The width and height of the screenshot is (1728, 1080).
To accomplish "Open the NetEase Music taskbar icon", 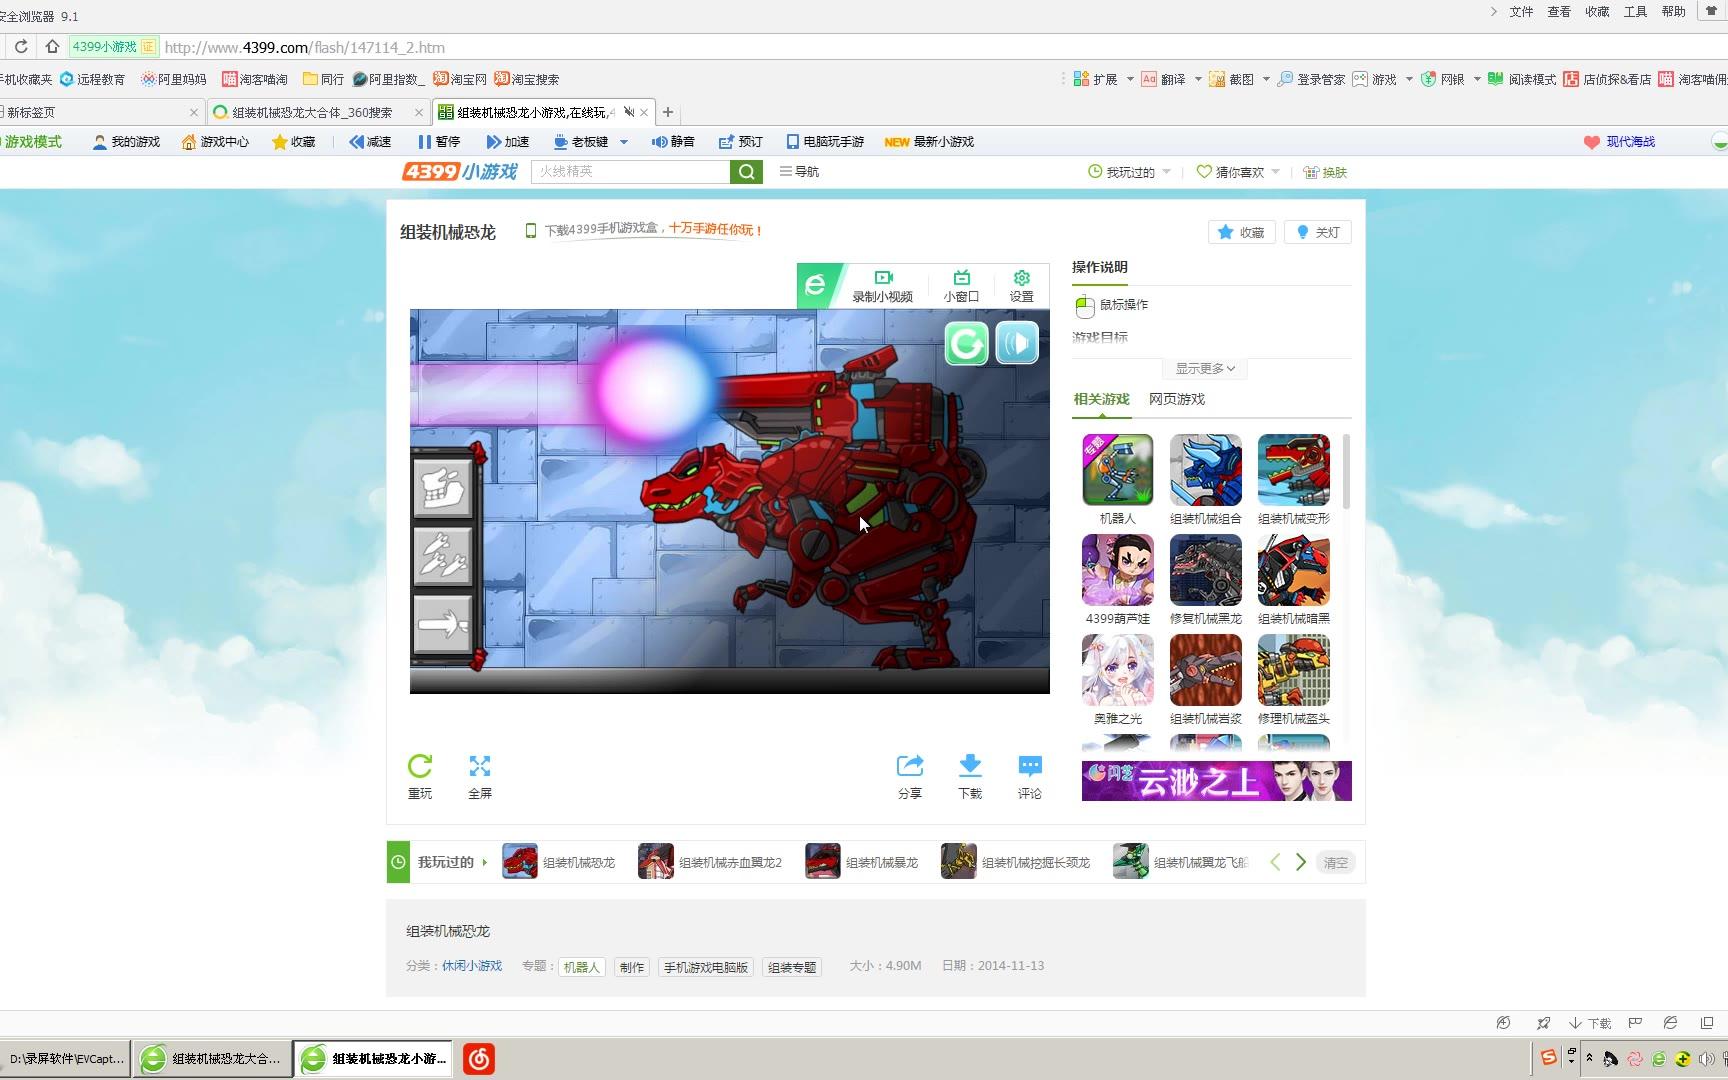I will tap(479, 1059).
